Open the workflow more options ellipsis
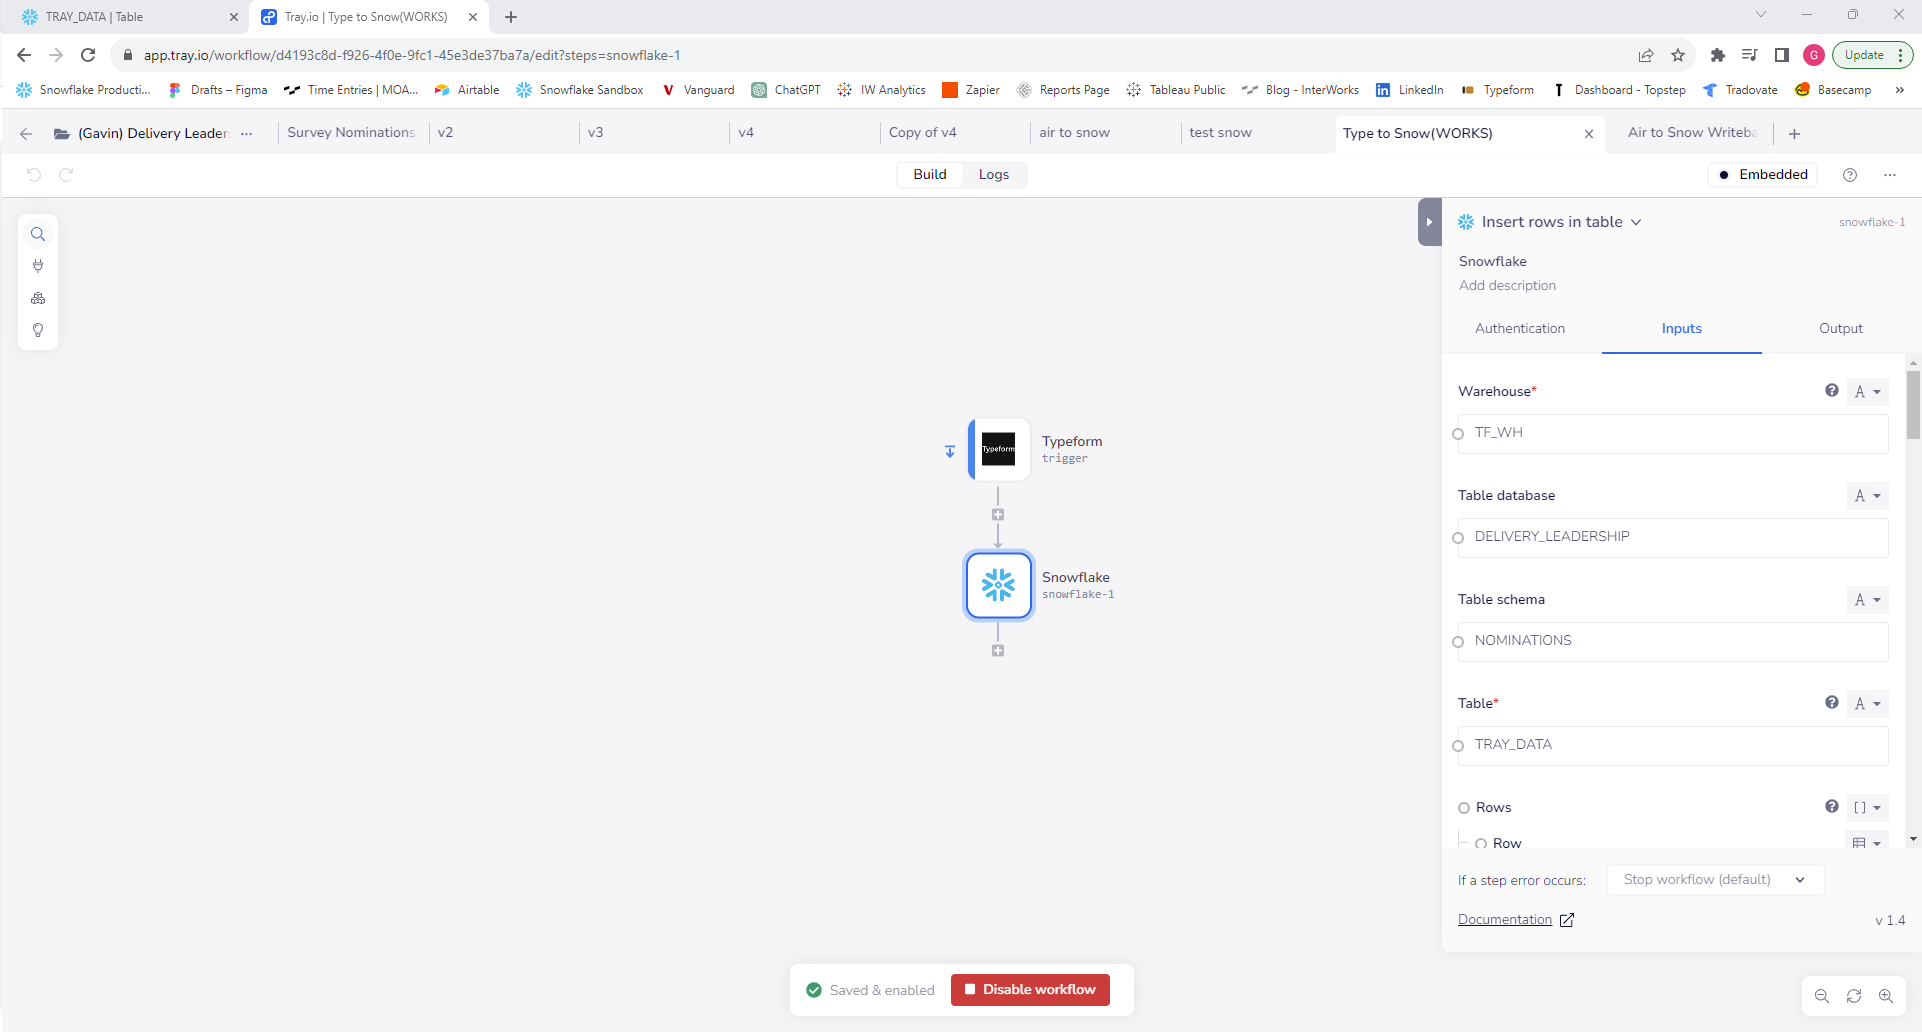The image size is (1922, 1032). click(1890, 175)
